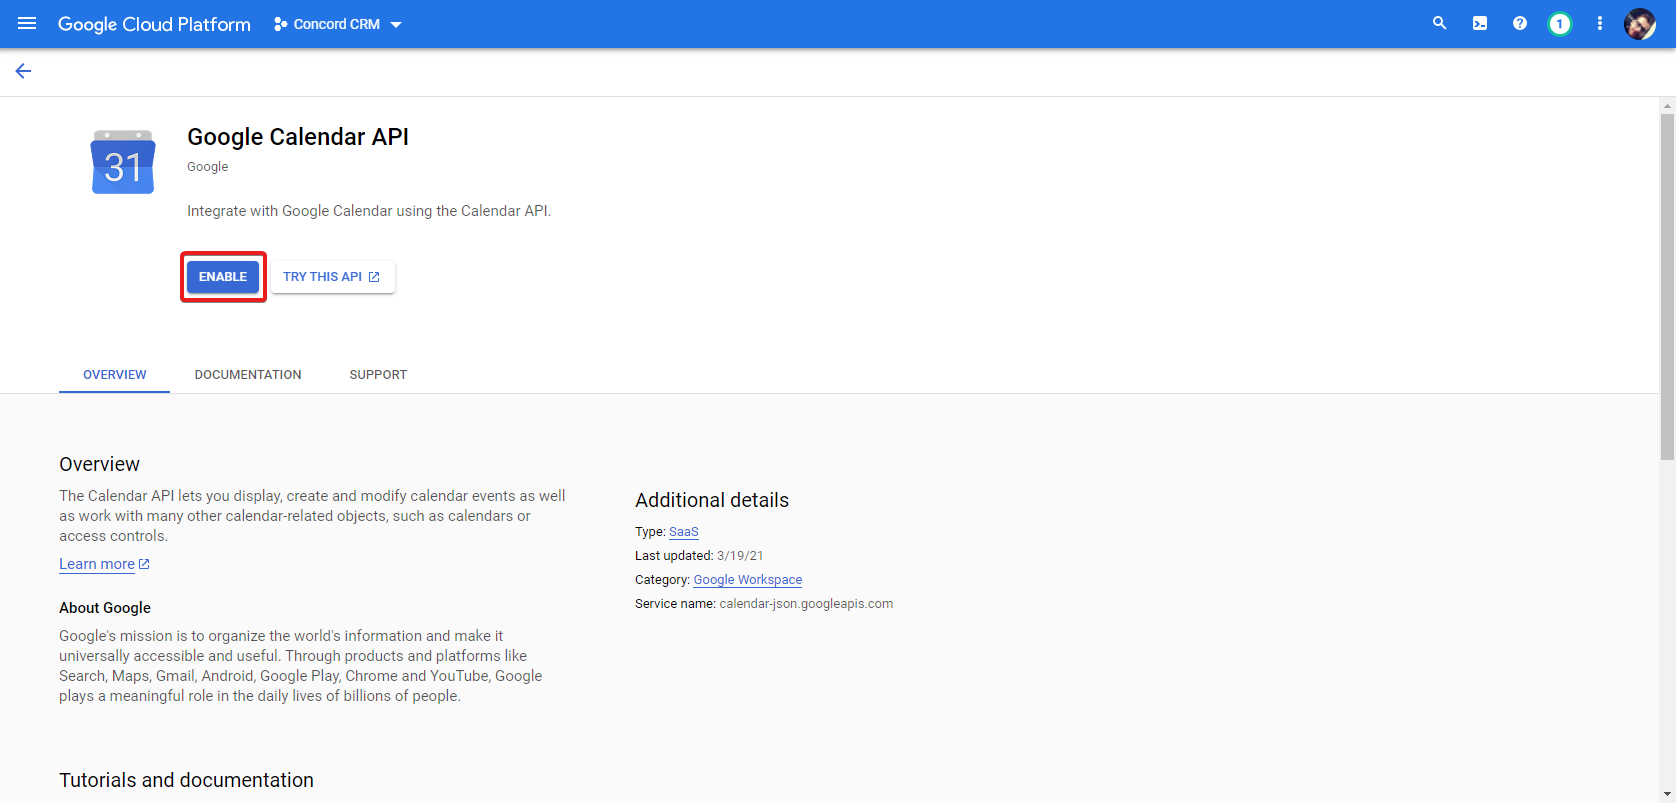The image size is (1676, 803).
Task: Click the Google Cloud Platform logo text
Action: tap(154, 24)
